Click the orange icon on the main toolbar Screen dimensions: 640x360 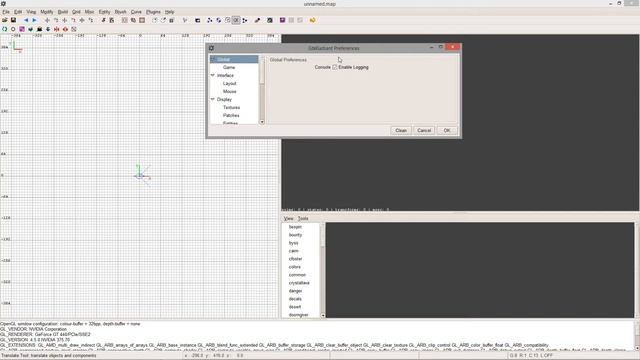[312, 20]
